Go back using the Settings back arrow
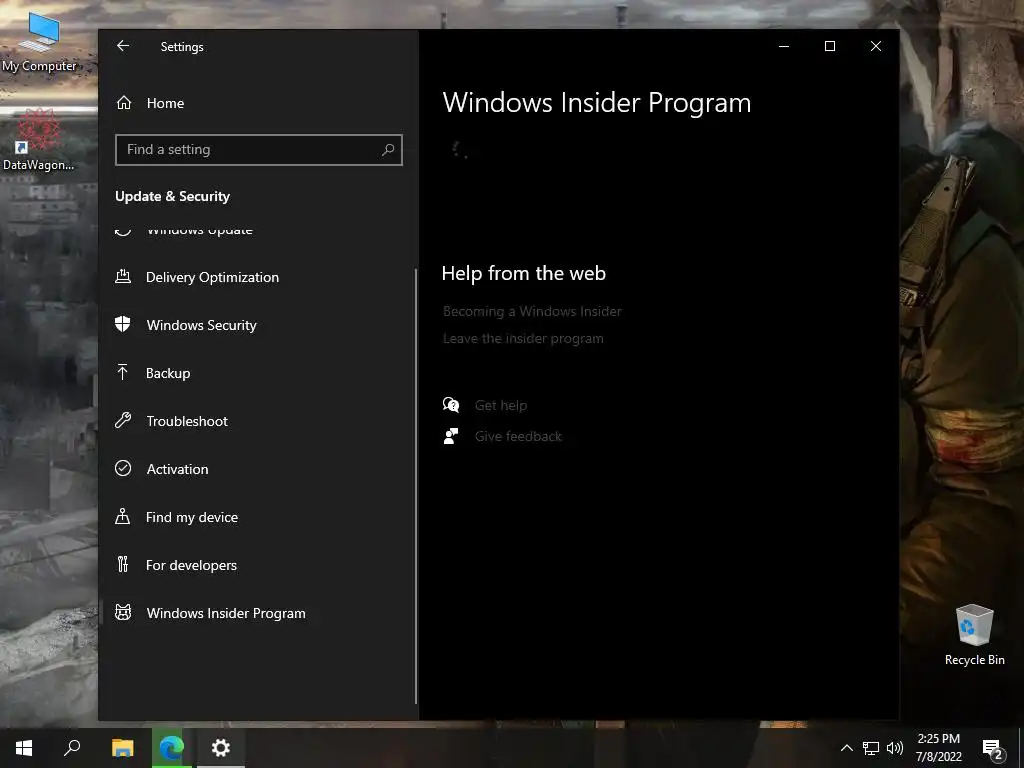The image size is (1024, 768). (123, 46)
